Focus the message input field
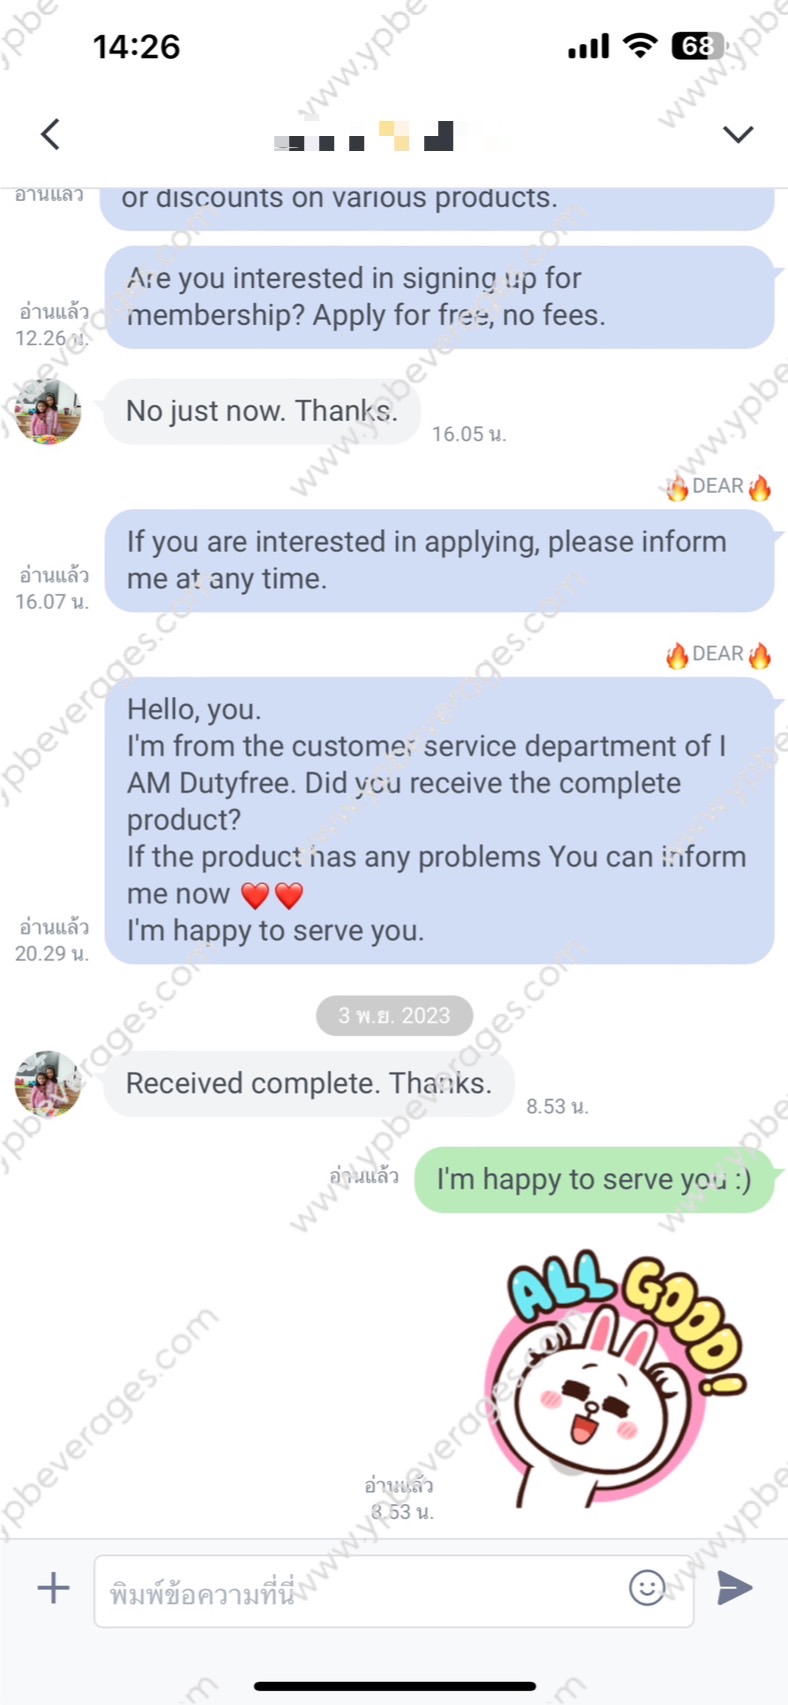Screen dimensions: 788x1705 coord(394,1590)
